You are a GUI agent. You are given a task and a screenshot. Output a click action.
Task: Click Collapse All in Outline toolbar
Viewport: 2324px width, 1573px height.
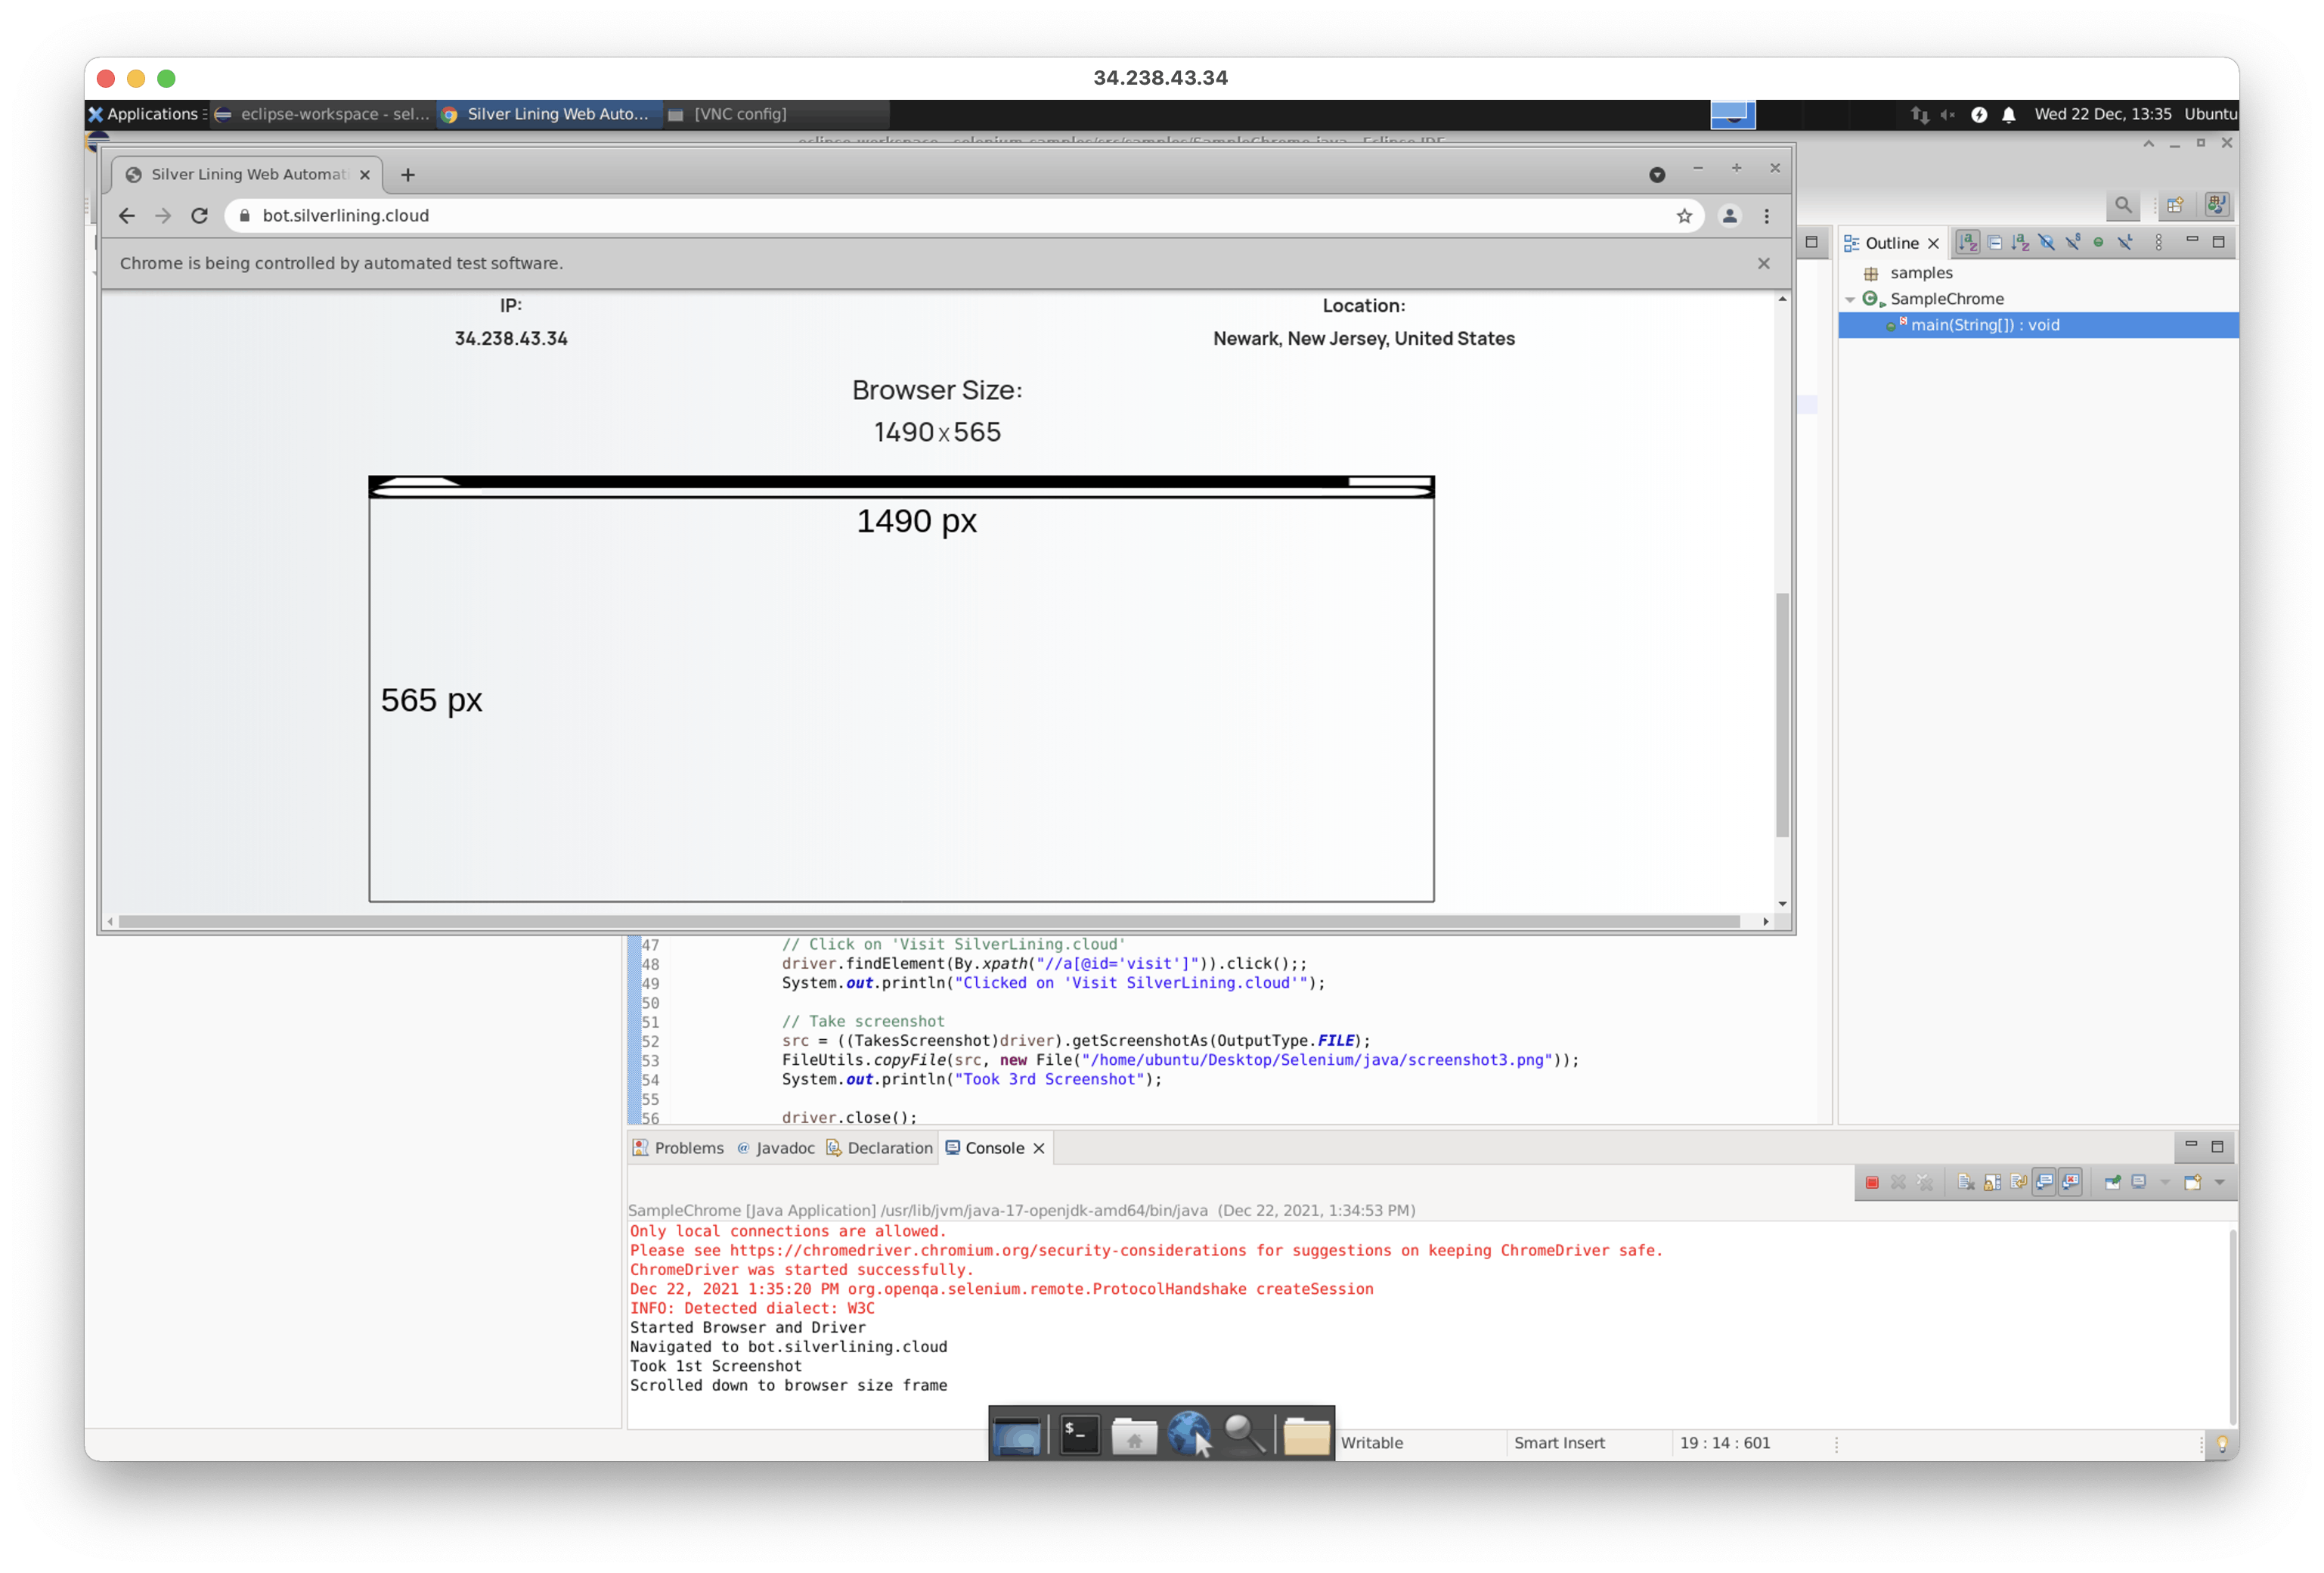click(1994, 243)
